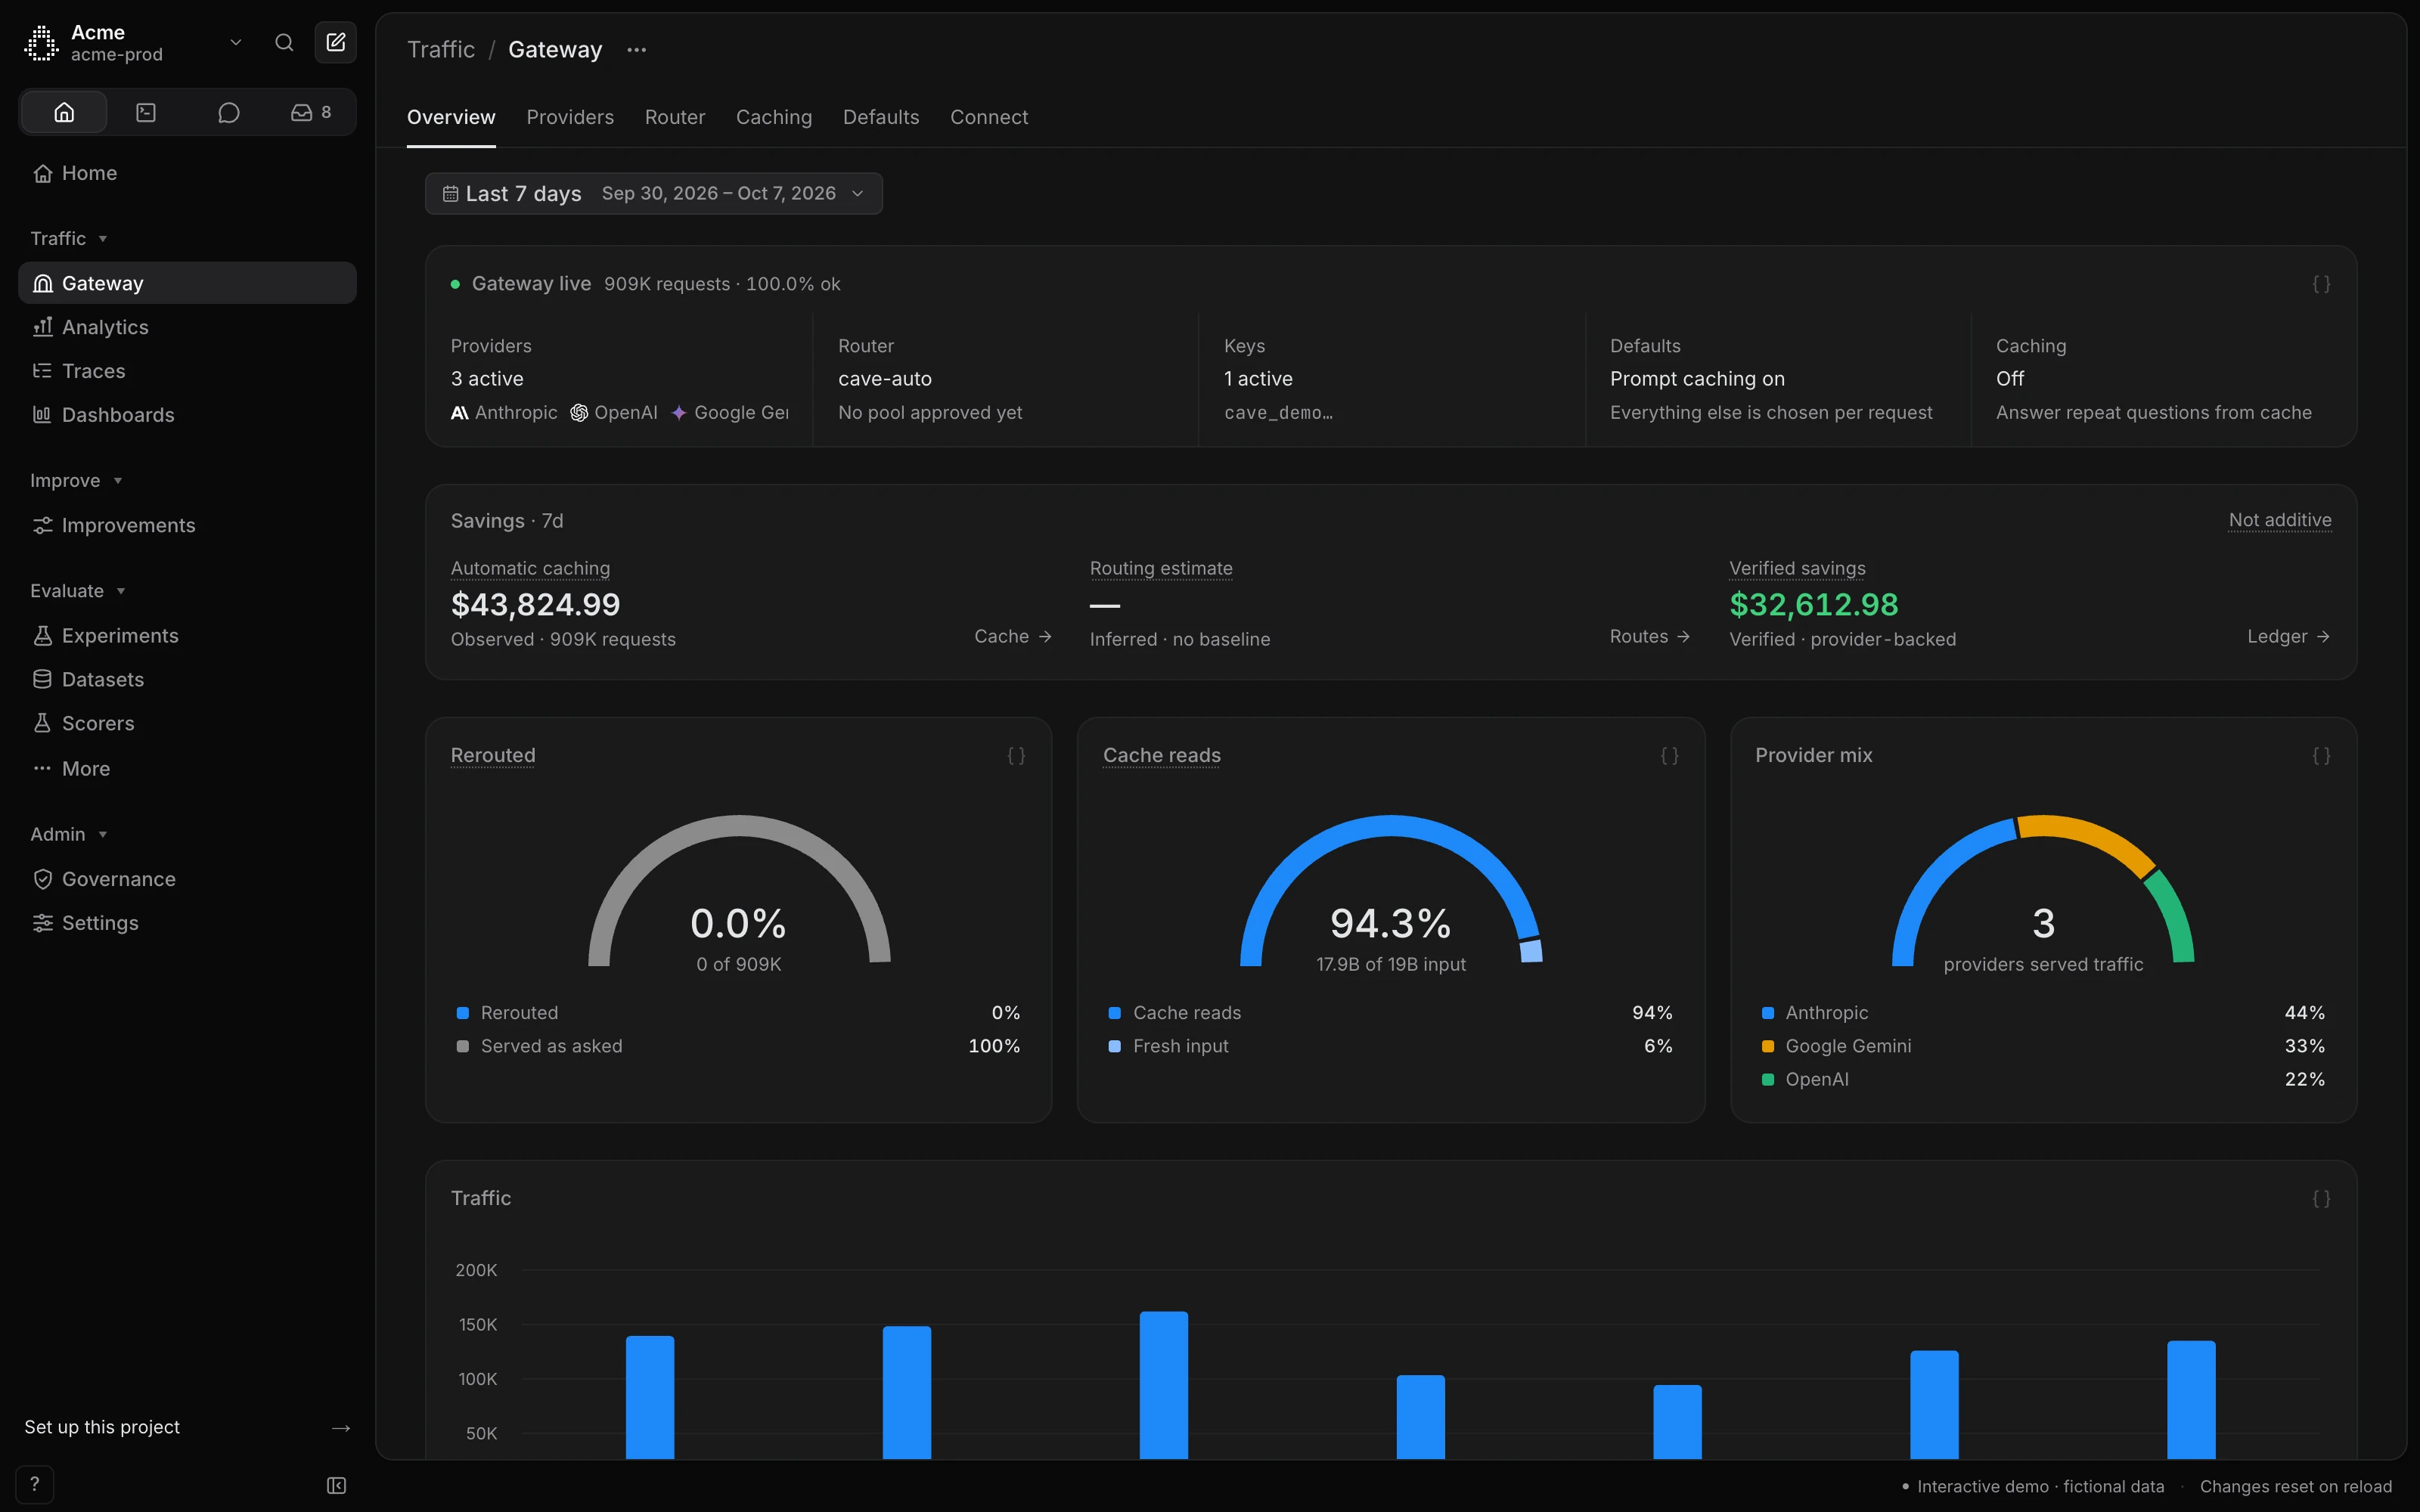The width and height of the screenshot is (2420, 1512).
Task: Open the three-dots menu beside Gateway title
Action: [637, 50]
